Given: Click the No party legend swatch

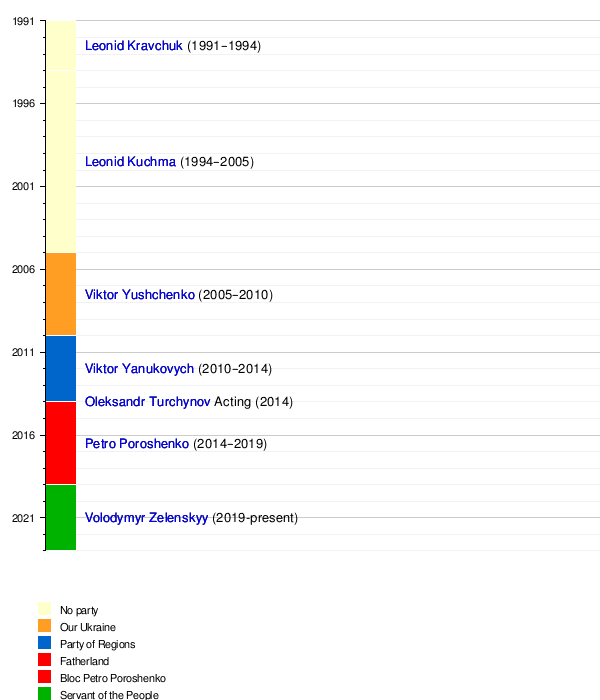Looking at the screenshot, I should click(x=45, y=609).
